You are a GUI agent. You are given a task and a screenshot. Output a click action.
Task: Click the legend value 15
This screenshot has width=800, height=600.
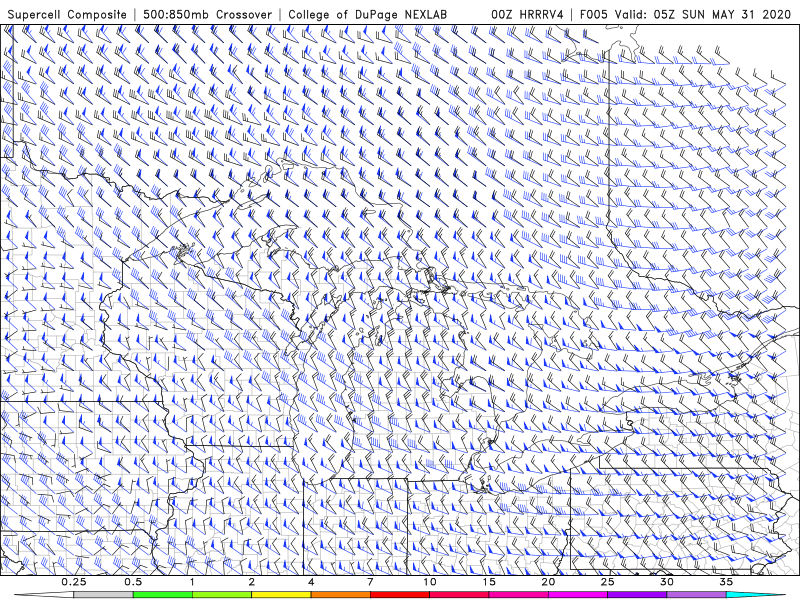[489, 582]
